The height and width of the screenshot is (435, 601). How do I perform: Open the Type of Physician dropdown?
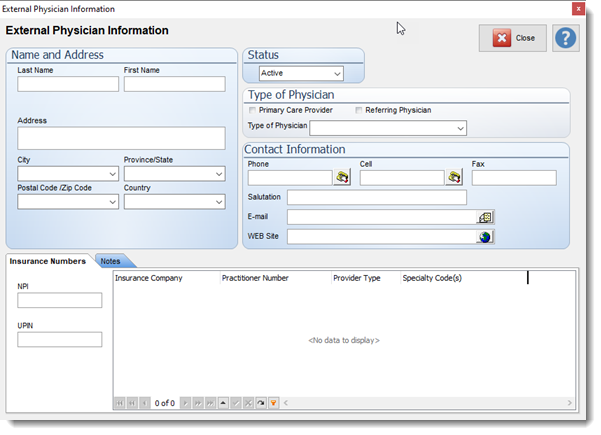(388, 128)
